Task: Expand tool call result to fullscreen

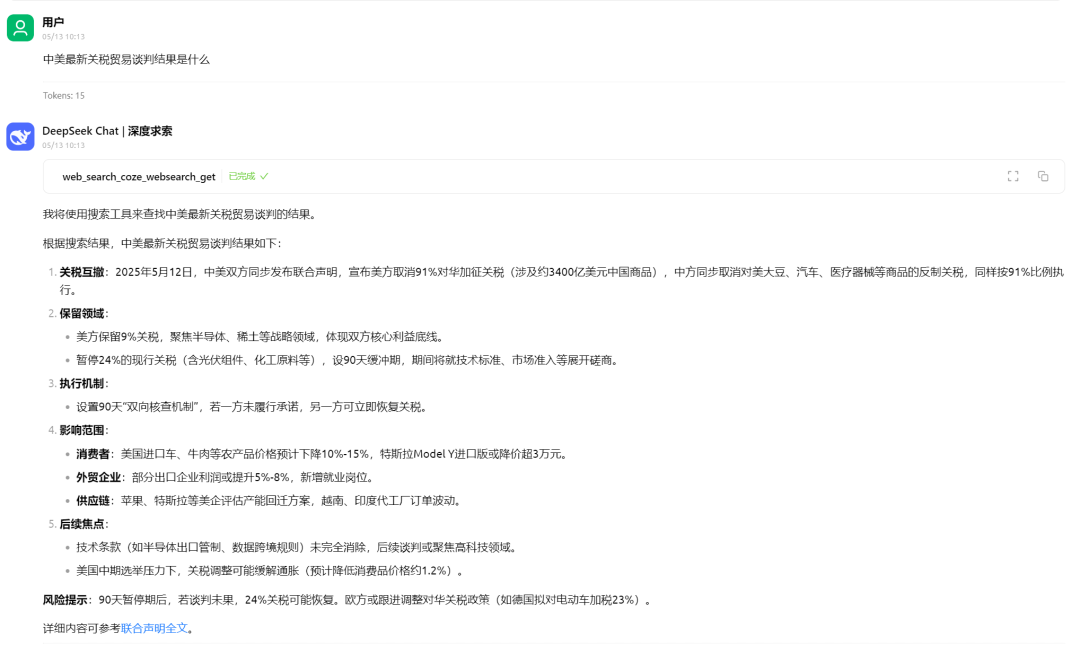Action: click(1012, 176)
